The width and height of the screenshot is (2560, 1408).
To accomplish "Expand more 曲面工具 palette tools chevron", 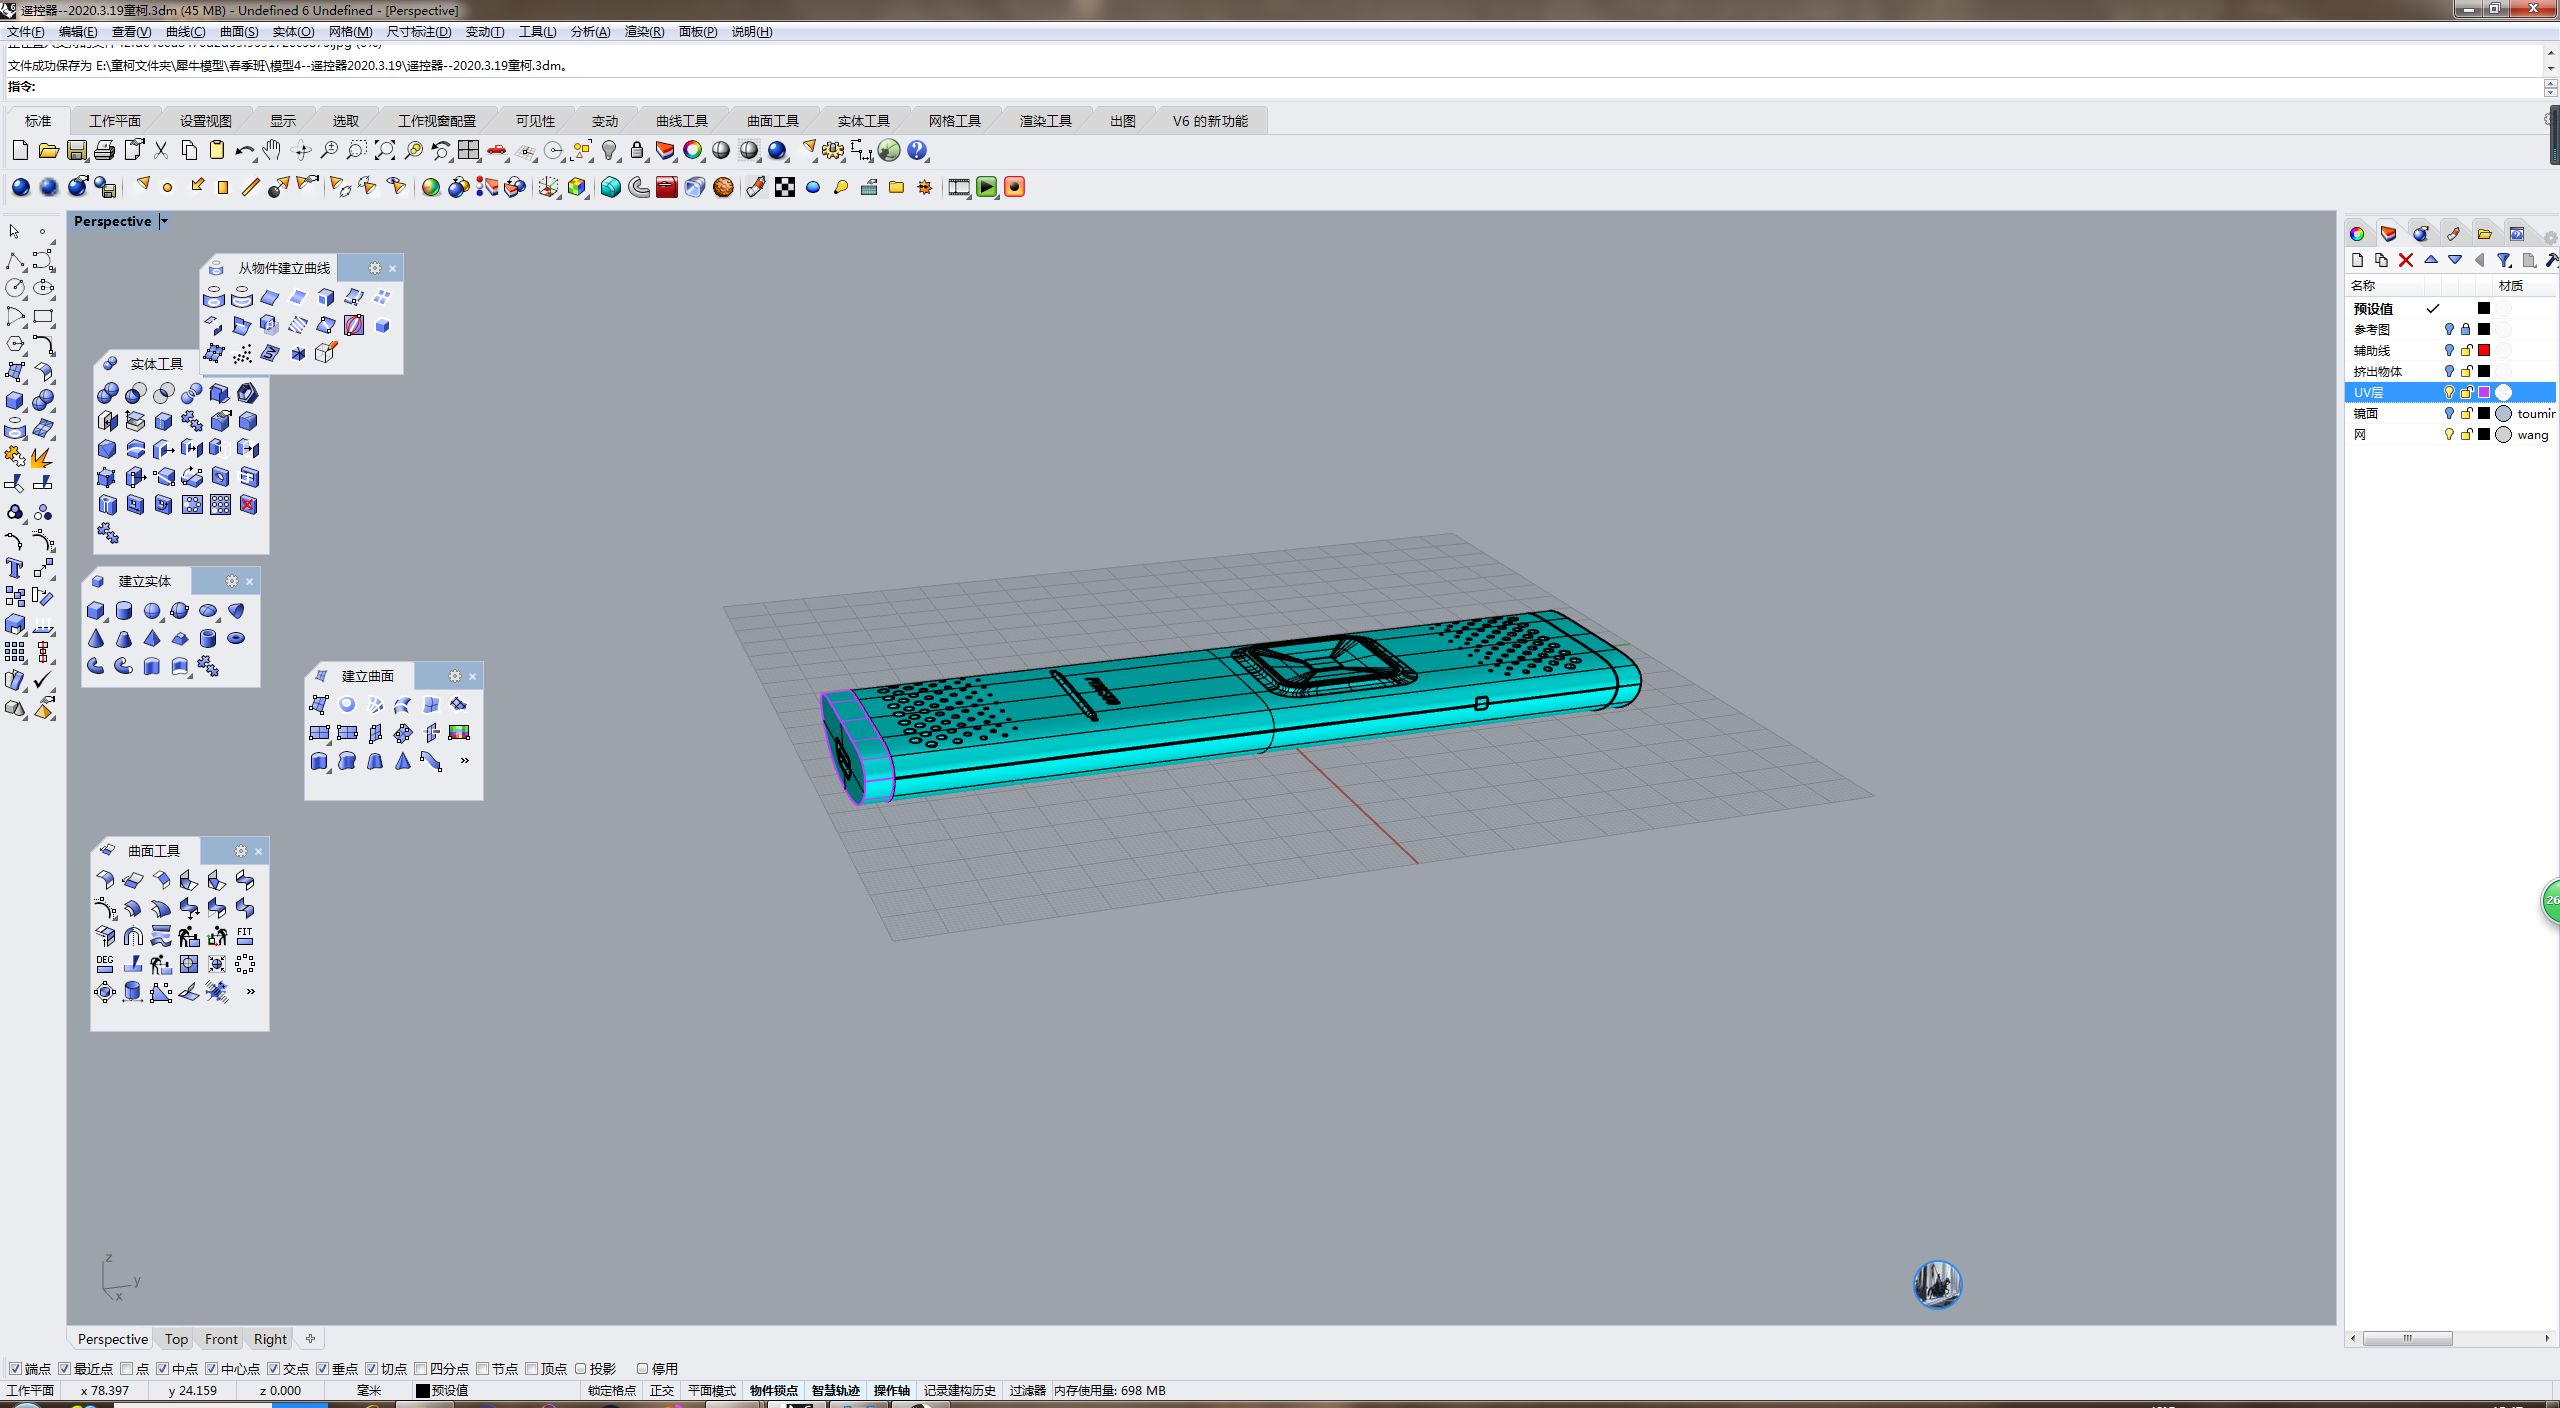I will (250, 991).
